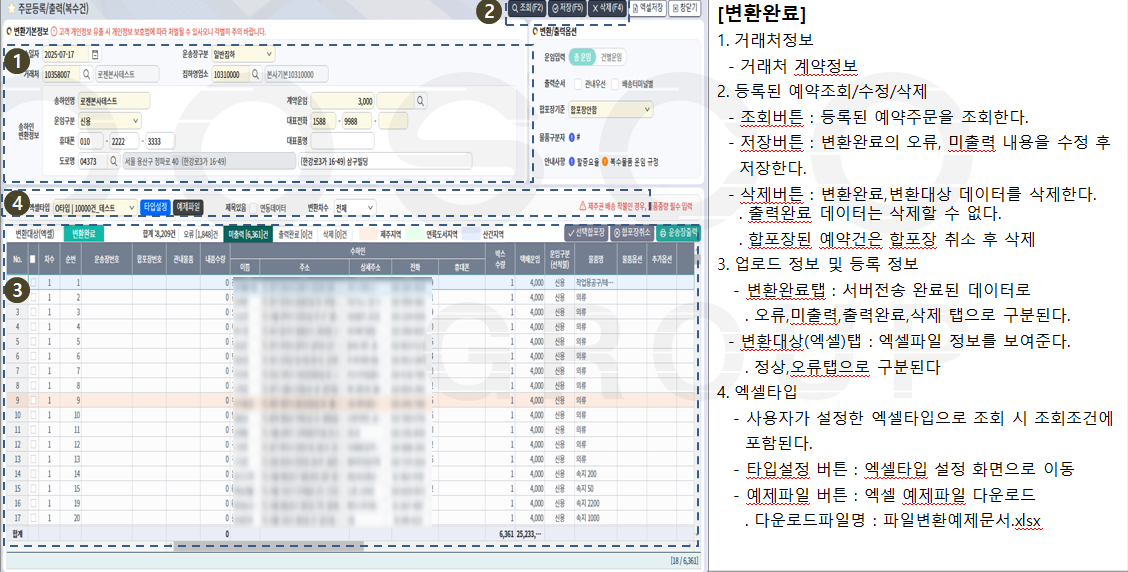Click the postal code search icon beside 04373
The height and width of the screenshot is (572, 1128).
point(113,161)
